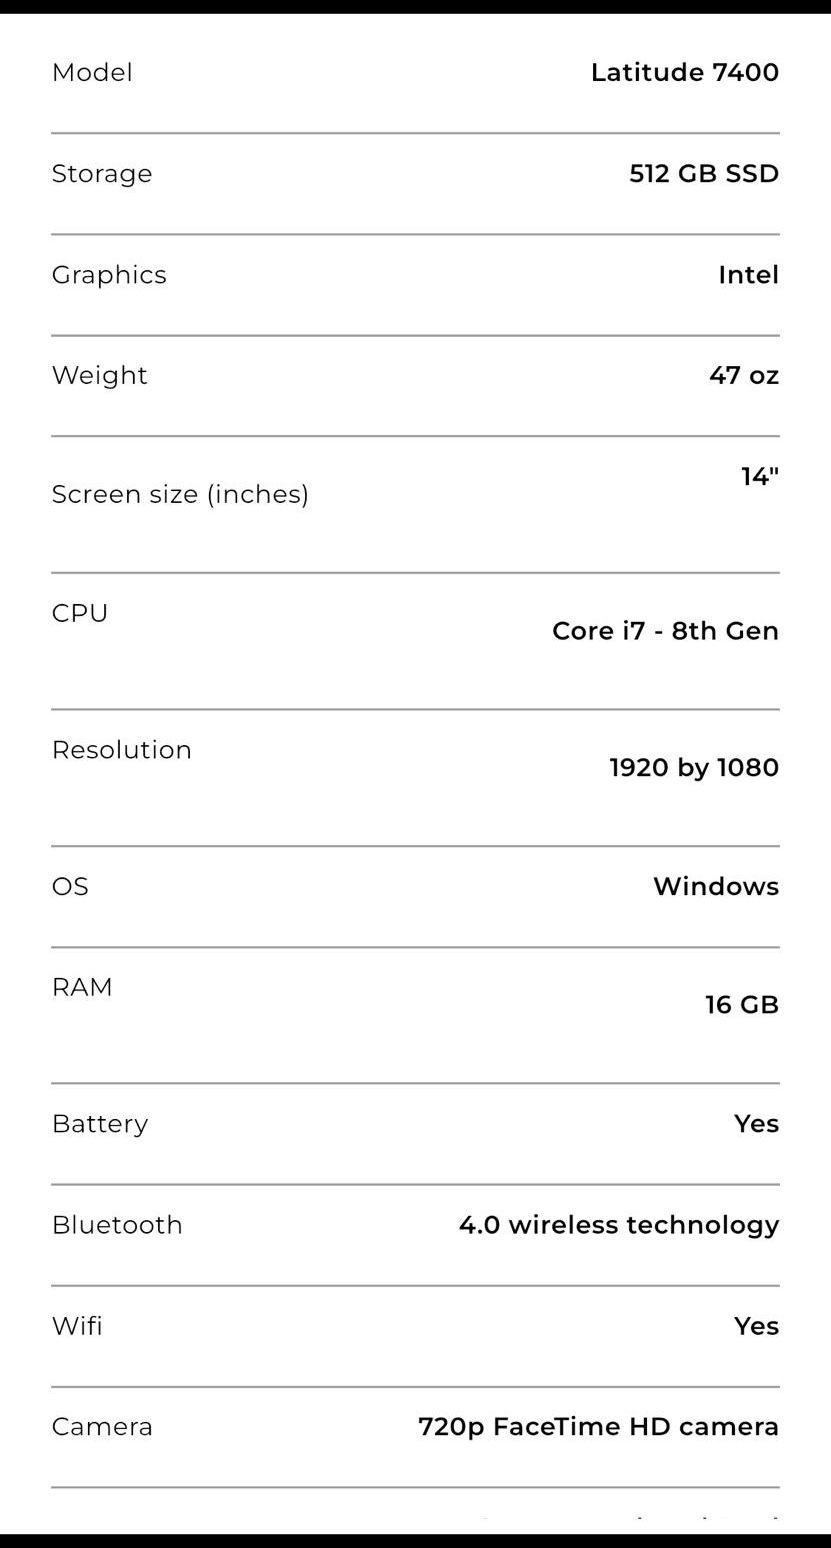Select the Windows OS value
Viewport: 831px width, 1548px height.
pyautogui.click(x=716, y=886)
